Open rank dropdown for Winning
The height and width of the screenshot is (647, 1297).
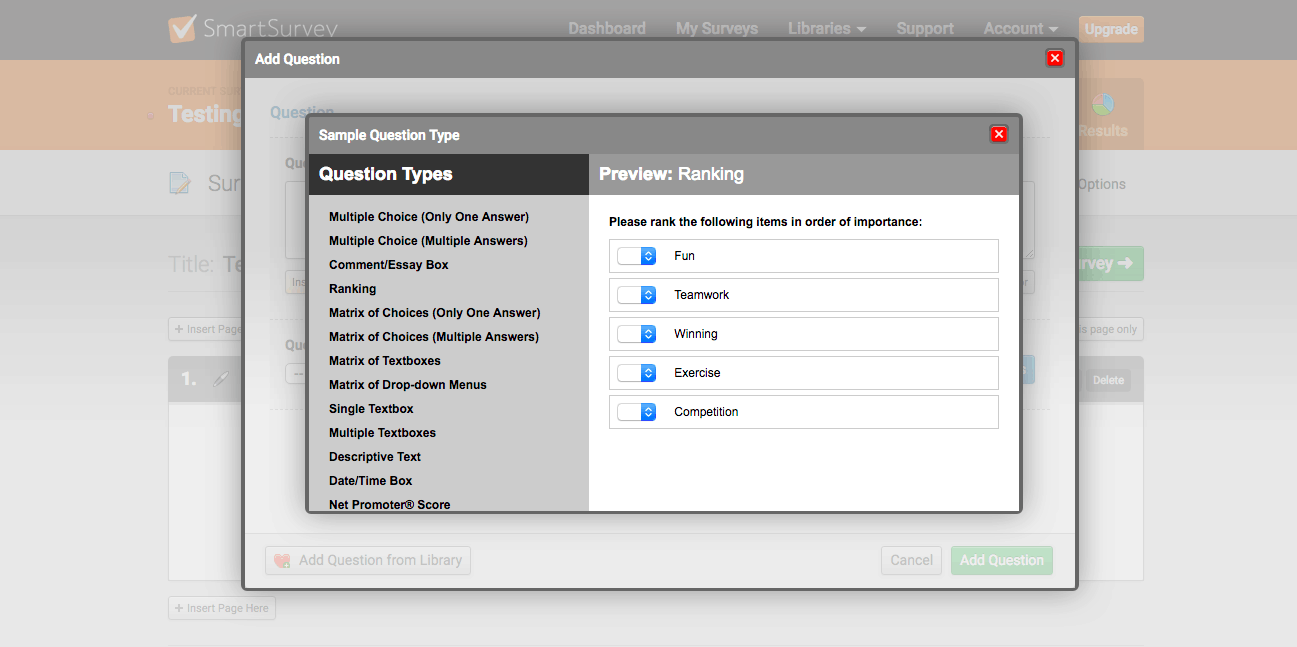tap(636, 334)
